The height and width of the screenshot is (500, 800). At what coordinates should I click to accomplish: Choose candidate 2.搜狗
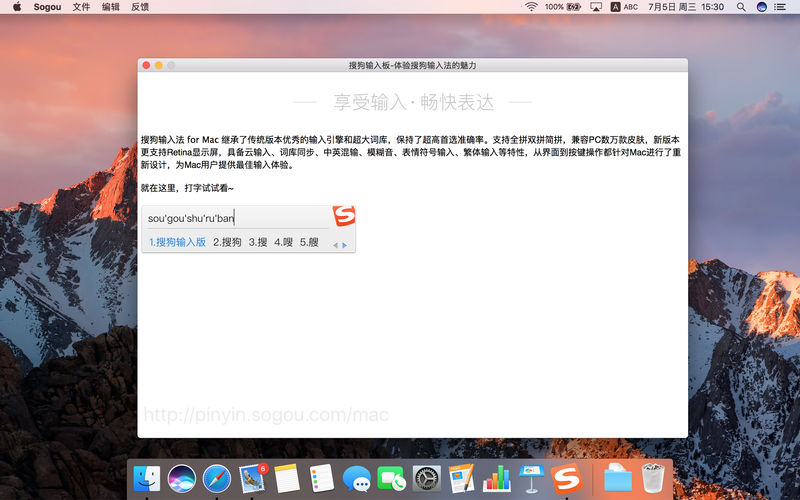(x=227, y=242)
